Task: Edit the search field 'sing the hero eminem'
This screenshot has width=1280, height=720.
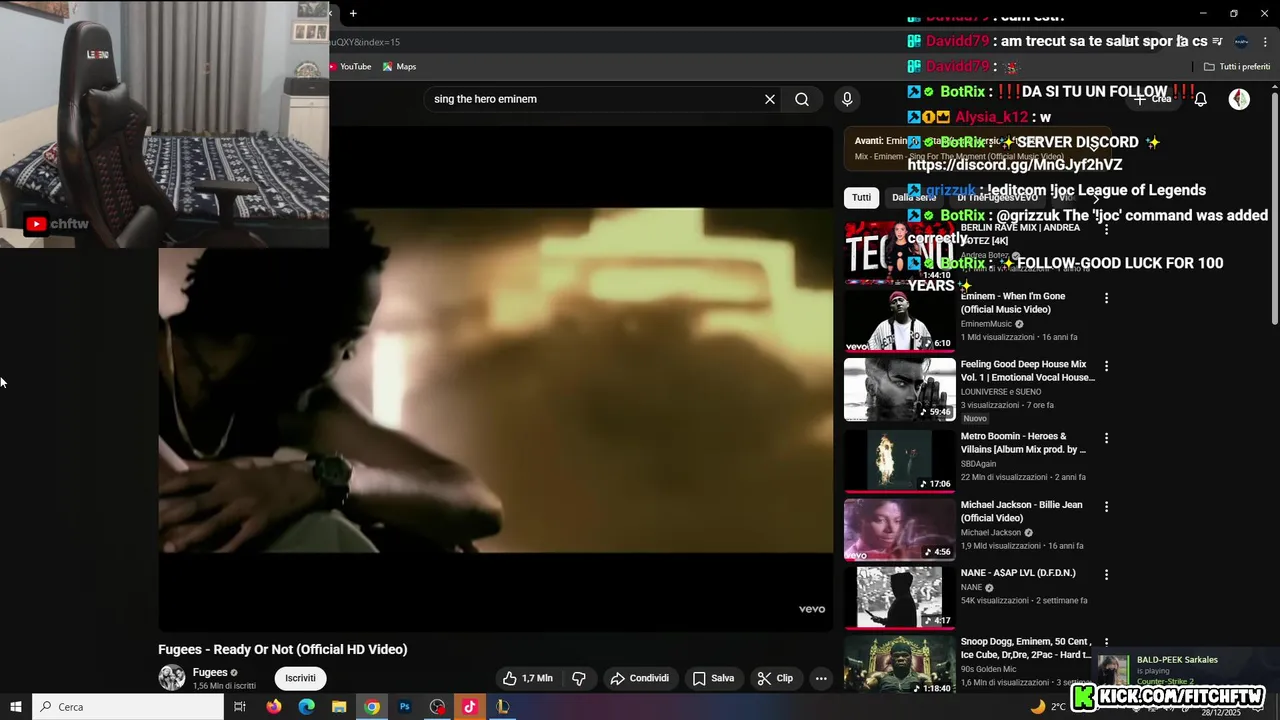Action: click(x=595, y=99)
